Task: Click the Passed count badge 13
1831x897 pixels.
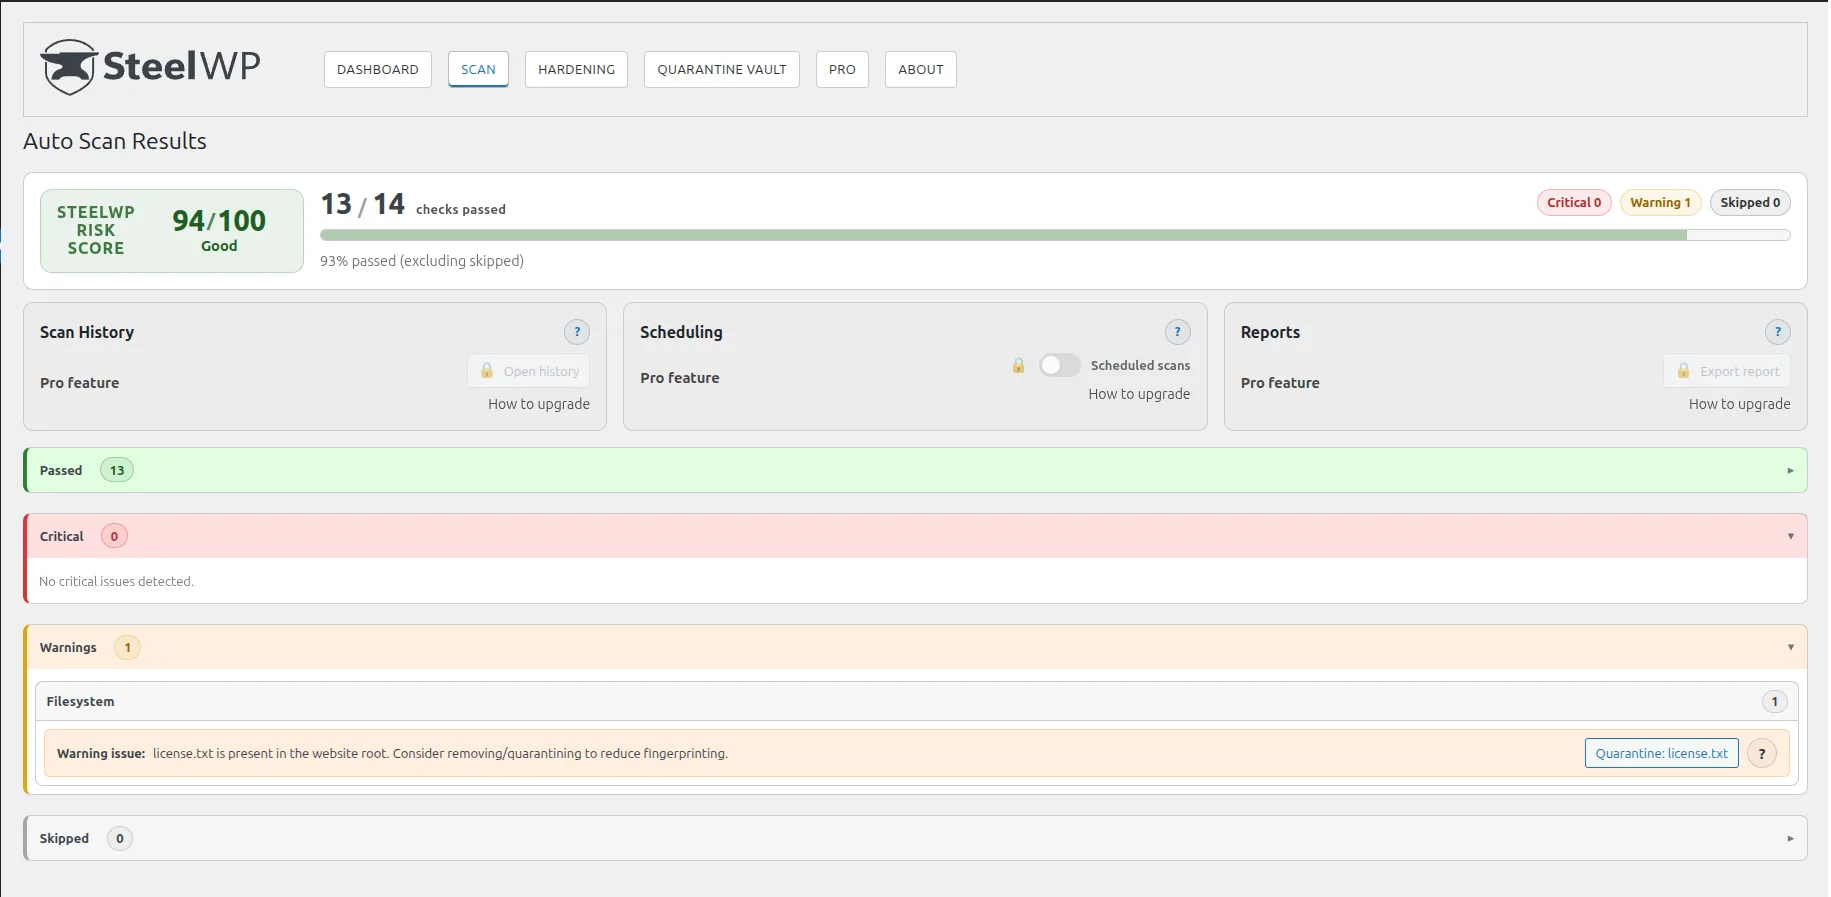Action: pos(117,470)
